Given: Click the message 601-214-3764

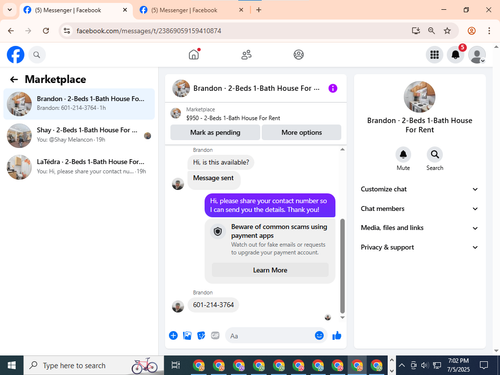Looking at the screenshot, I should (213, 305).
